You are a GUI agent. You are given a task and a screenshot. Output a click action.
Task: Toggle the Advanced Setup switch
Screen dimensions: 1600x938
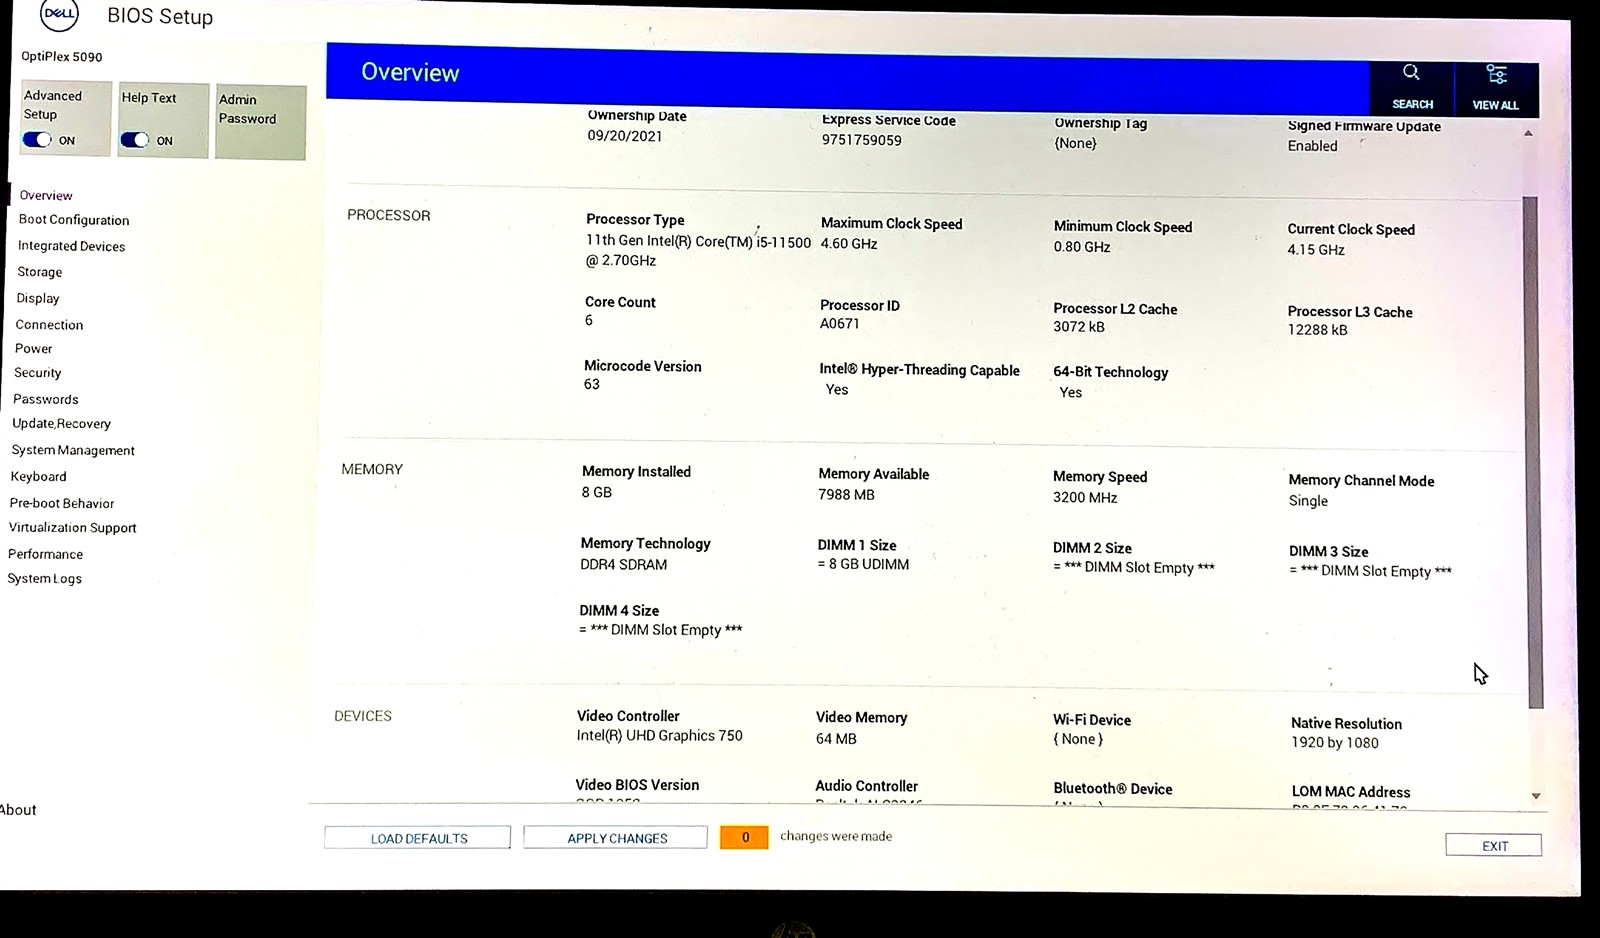click(37, 140)
